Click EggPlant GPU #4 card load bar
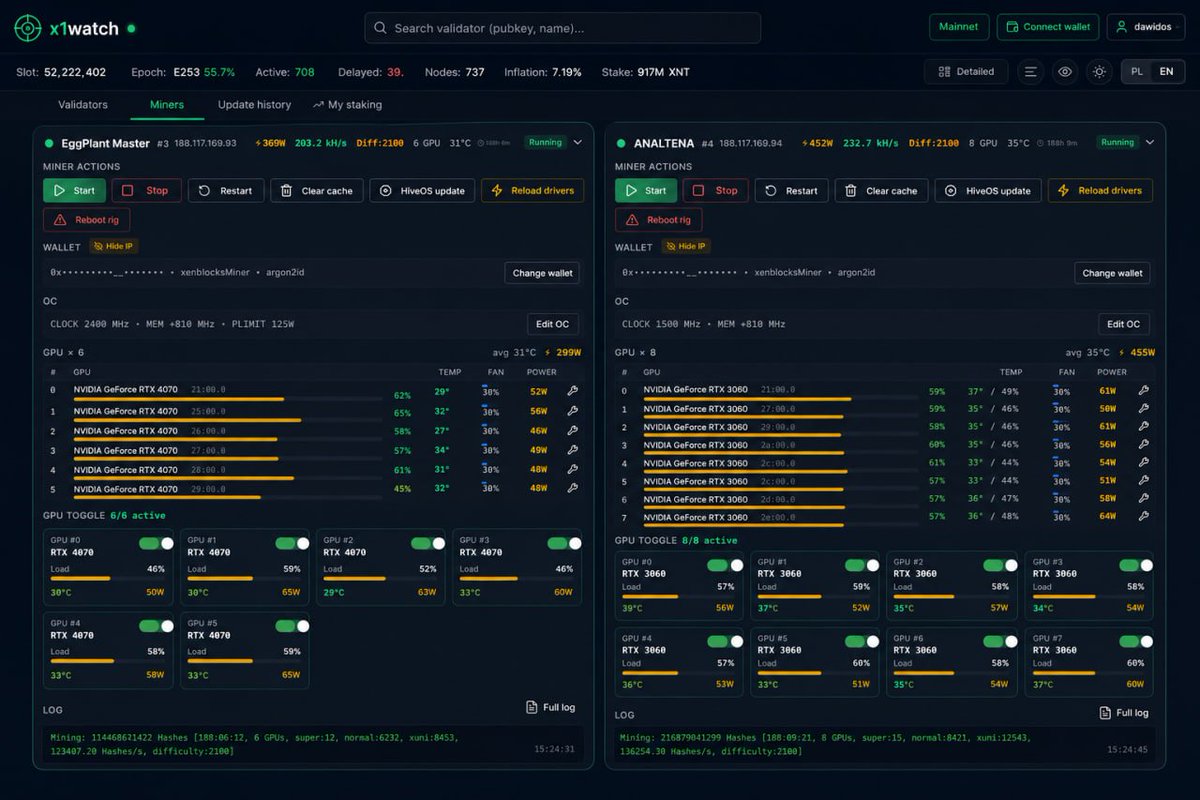This screenshot has width=1200, height=800. click(x=108, y=661)
